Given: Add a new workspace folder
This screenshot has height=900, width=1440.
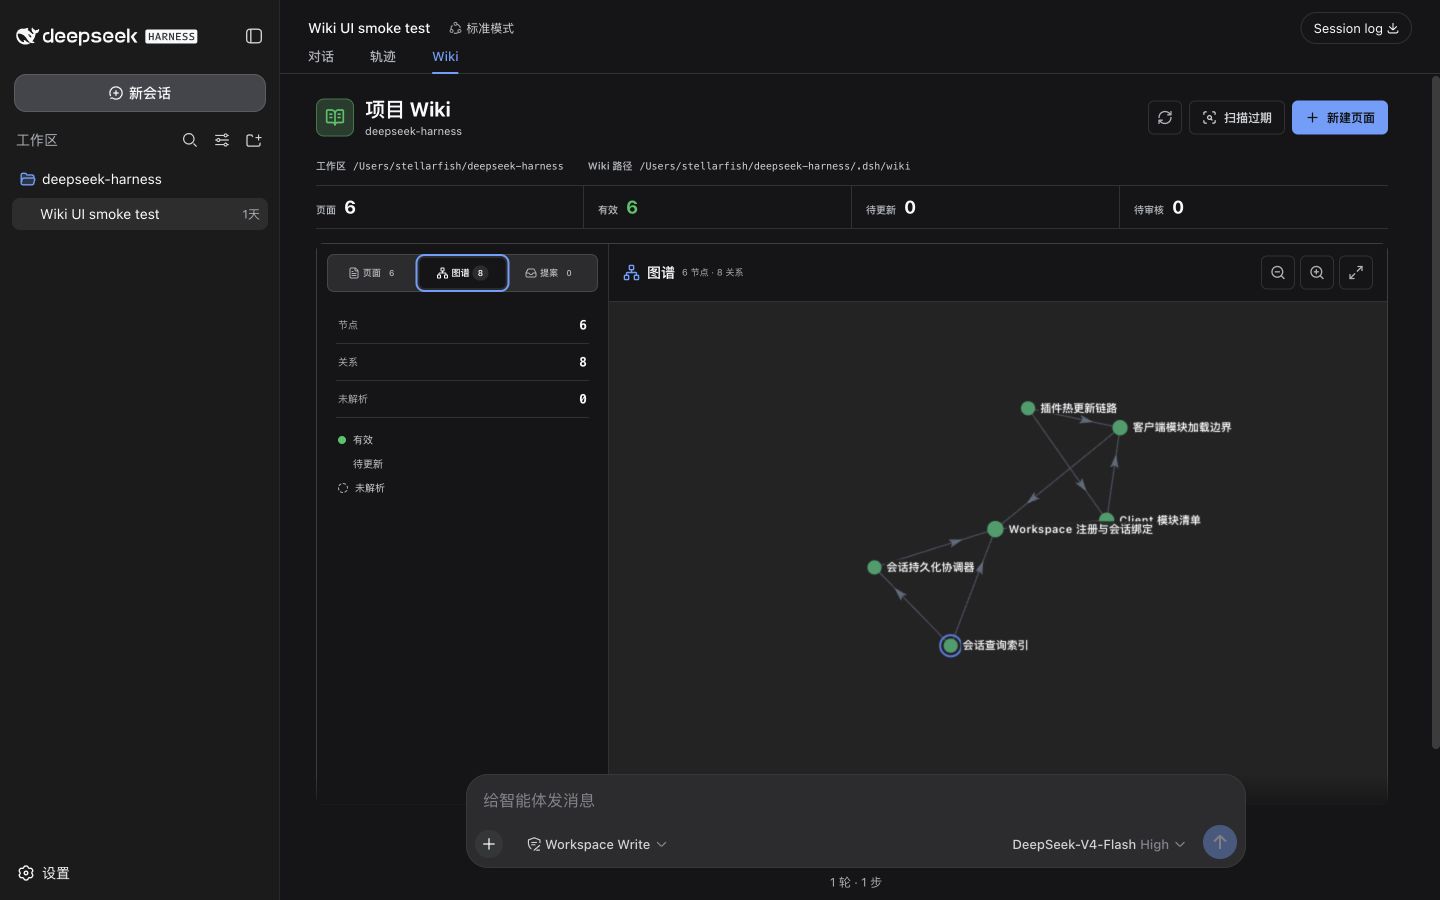Looking at the screenshot, I should 254,140.
